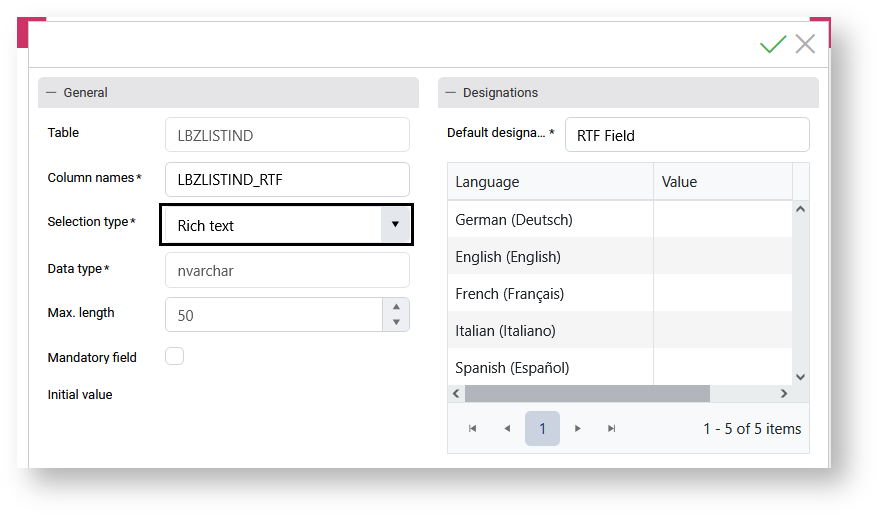Sort by the Language column header
This screenshot has height=516, width=879.
pyautogui.click(x=550, y=182)
